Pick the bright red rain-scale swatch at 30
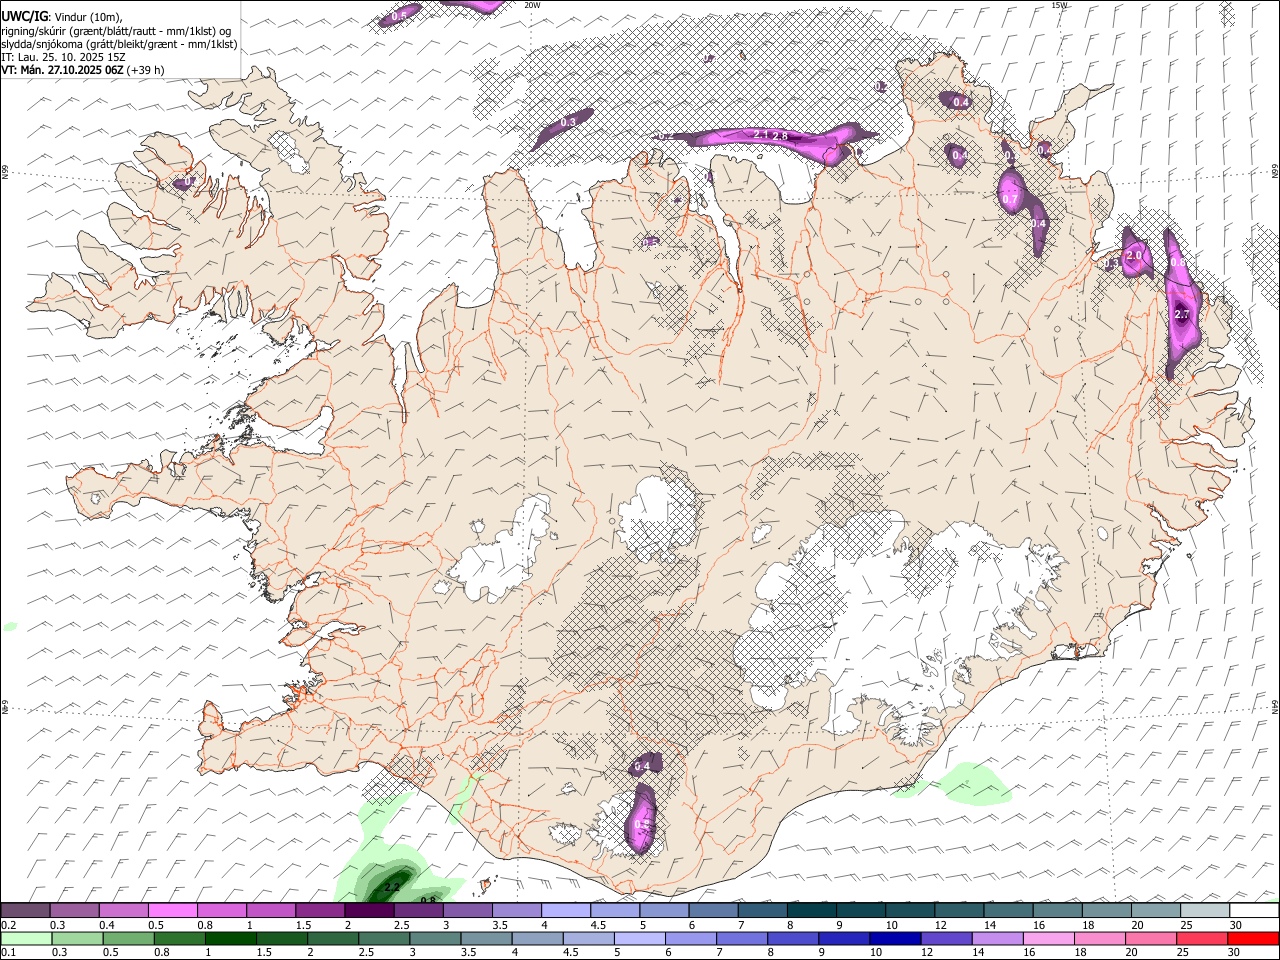The width and height of the screenshot is (1280, 960). pos(1254,938)
